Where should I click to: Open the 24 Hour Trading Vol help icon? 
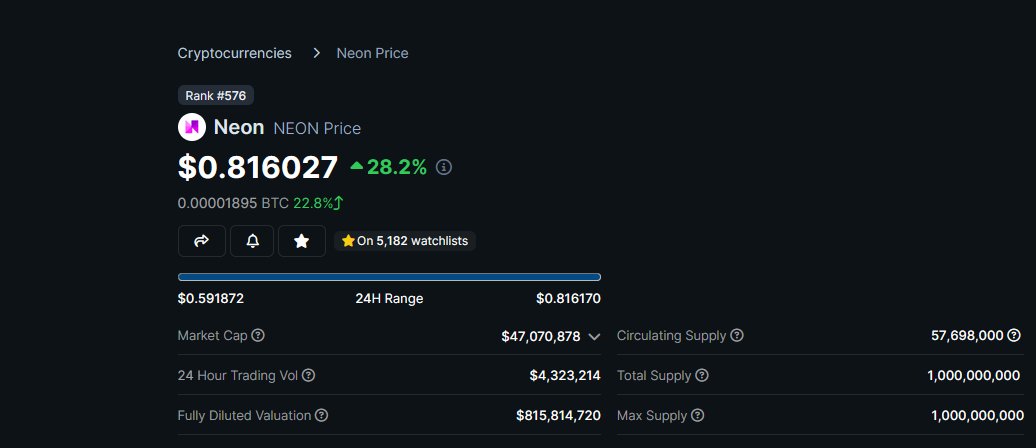coord(309,375)
